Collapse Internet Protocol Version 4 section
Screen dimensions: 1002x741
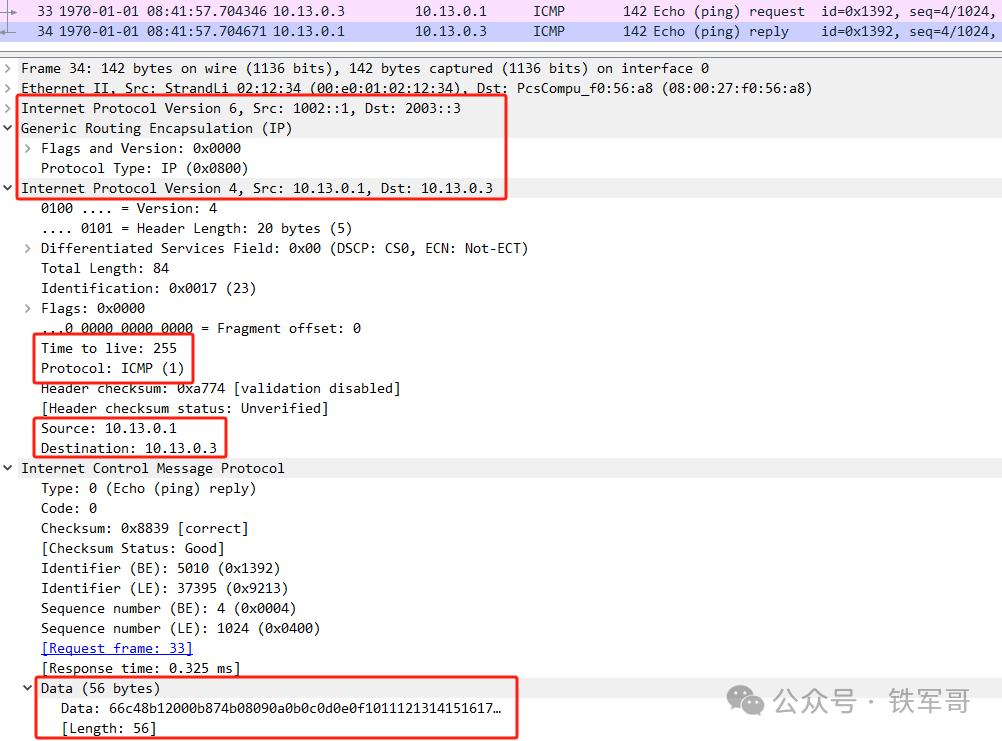pyautogui.click(x=8, y=188)
